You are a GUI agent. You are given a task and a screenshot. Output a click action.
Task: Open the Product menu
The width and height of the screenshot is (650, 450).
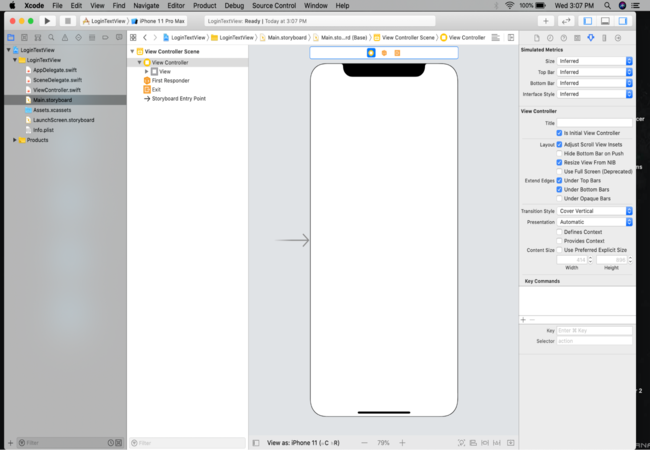pos(204,5)
